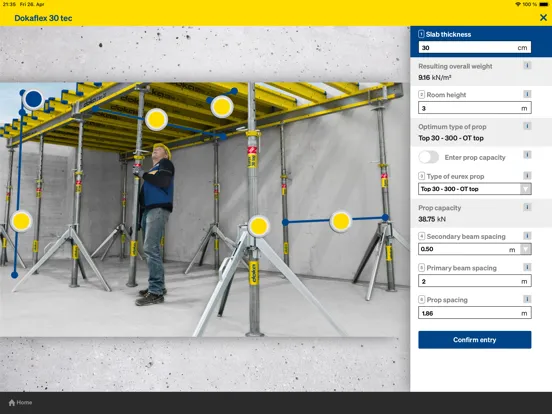
Task: Click the Slab thickness step number icon
Action: pos(421,34)
